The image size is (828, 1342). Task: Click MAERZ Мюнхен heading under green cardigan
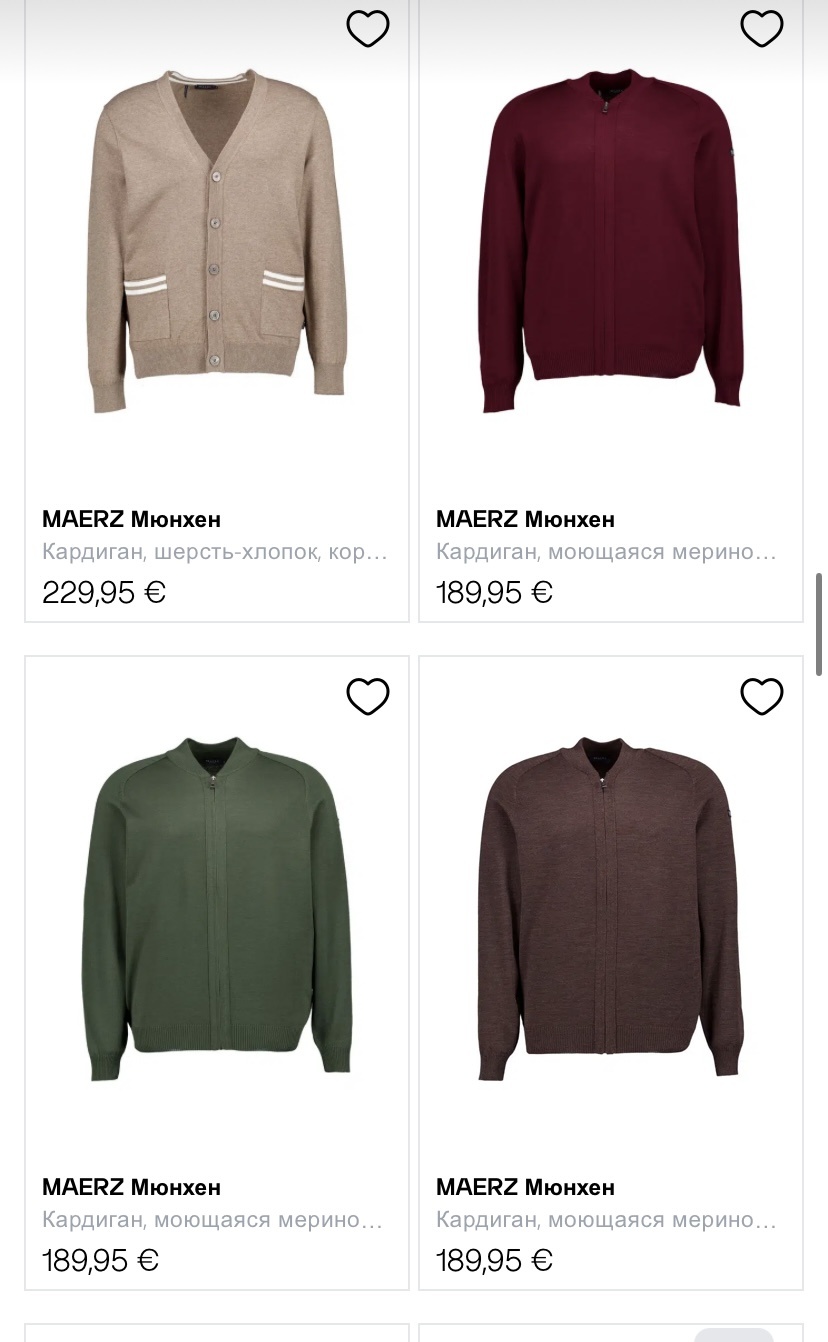131,1187
